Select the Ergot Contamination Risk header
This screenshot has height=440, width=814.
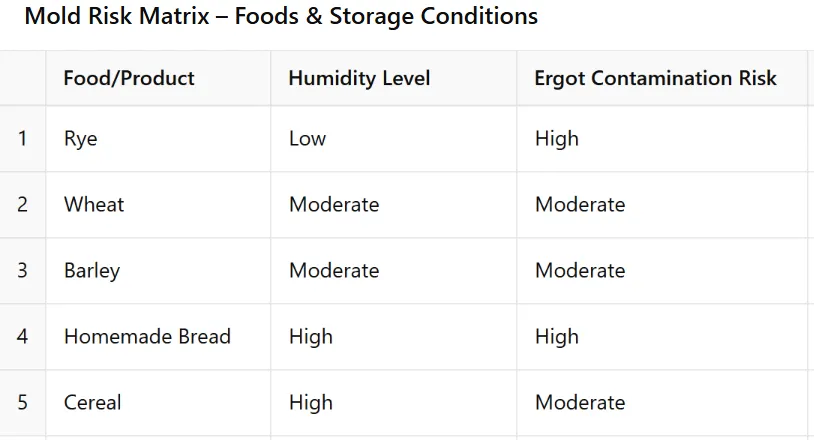pyautogui.click(x=655, y=78)
